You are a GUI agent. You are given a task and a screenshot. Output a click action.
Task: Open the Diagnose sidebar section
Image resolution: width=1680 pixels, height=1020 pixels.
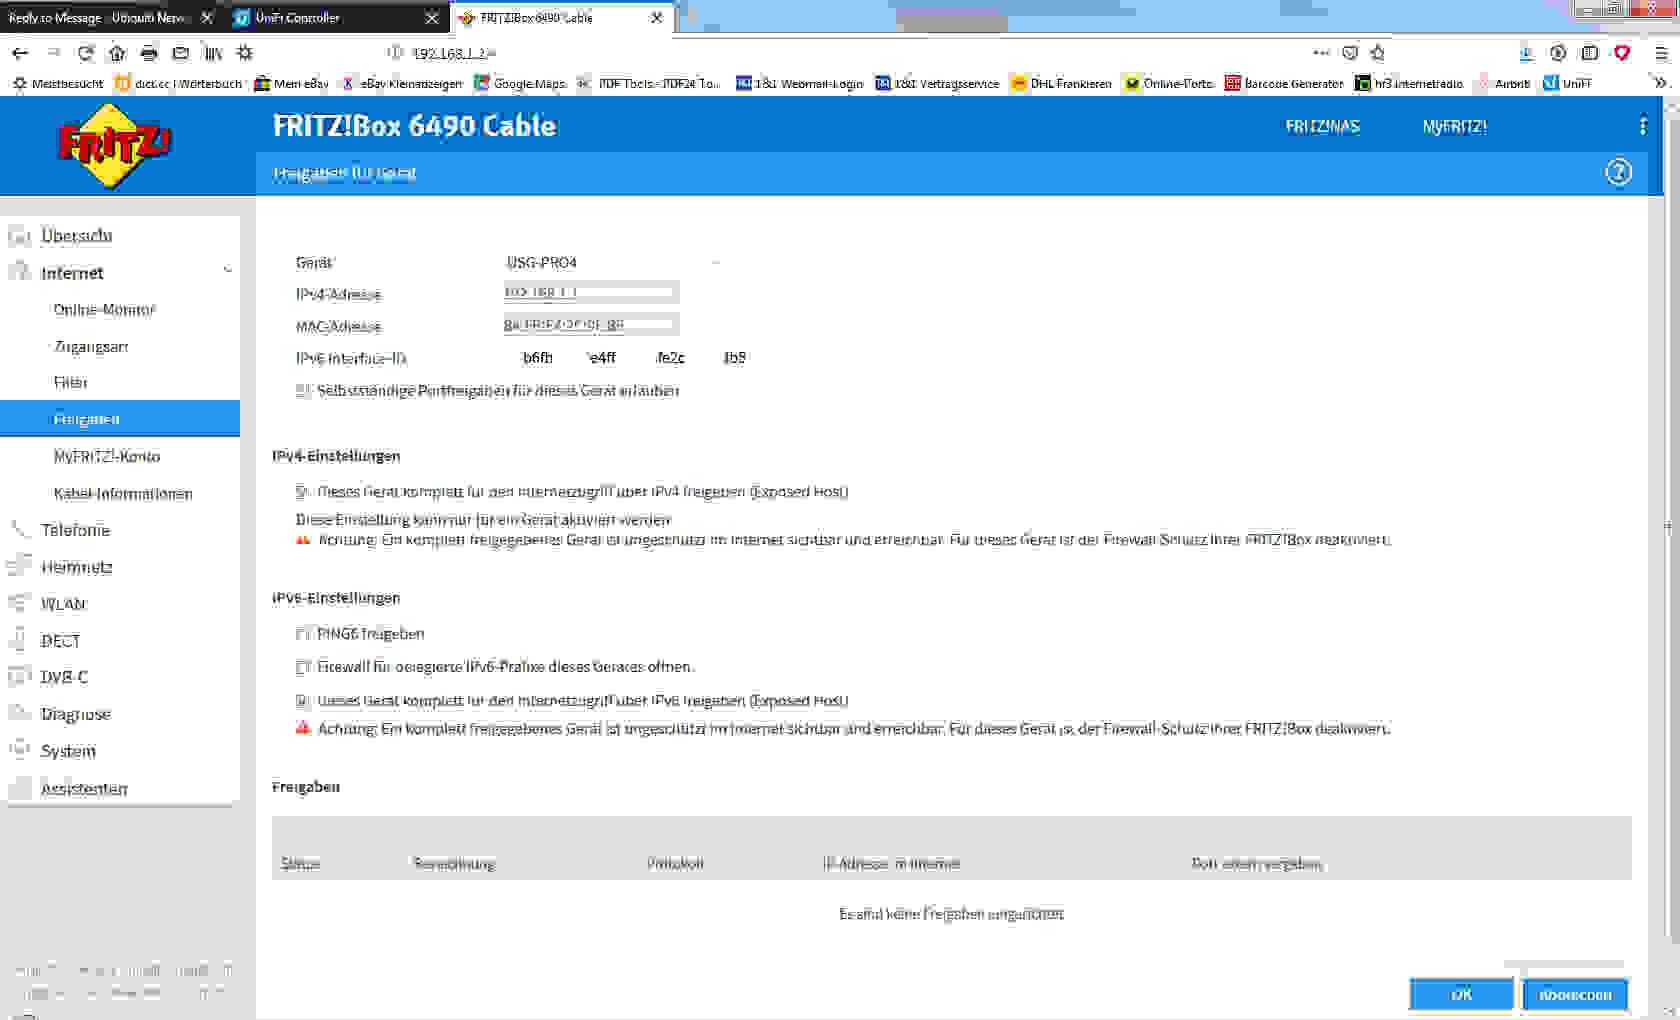click(75, 714)
